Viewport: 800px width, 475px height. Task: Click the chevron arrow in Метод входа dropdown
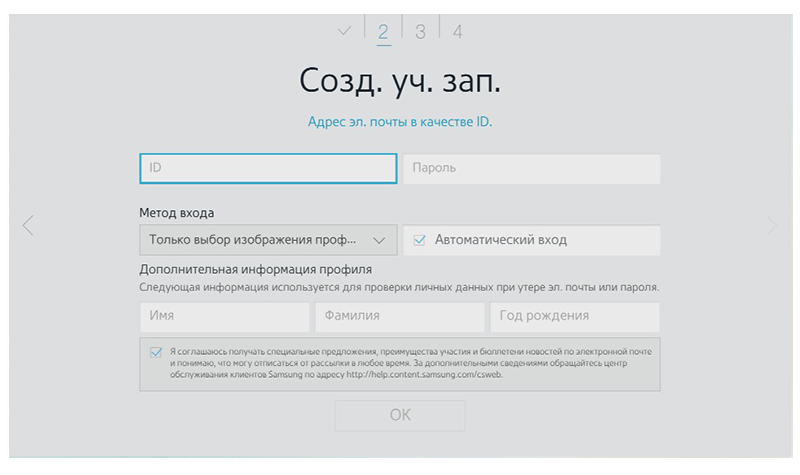[x=378, y=240]
